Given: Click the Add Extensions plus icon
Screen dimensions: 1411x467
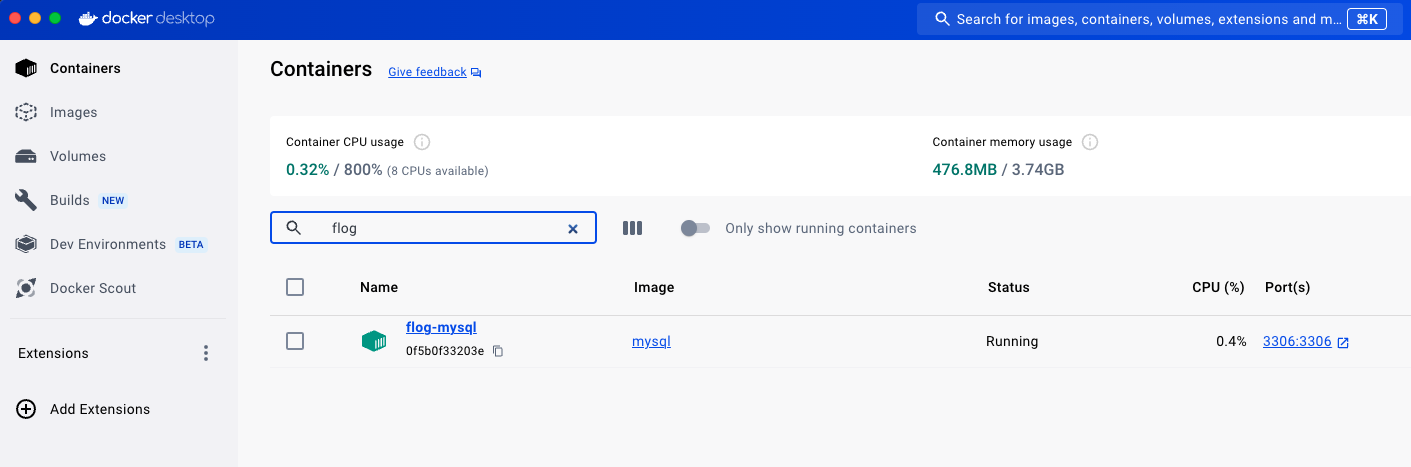Looking at the screenshot, I should pyautogui.click(x=27, y=409).
